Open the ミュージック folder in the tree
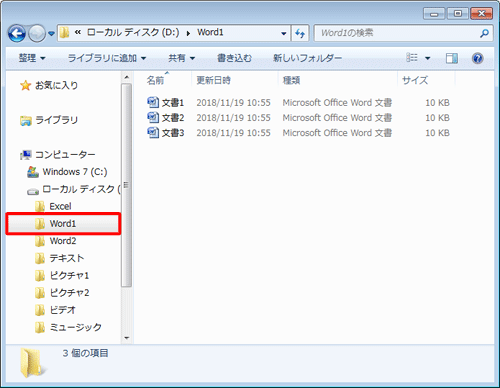 [x=76, y=327]
